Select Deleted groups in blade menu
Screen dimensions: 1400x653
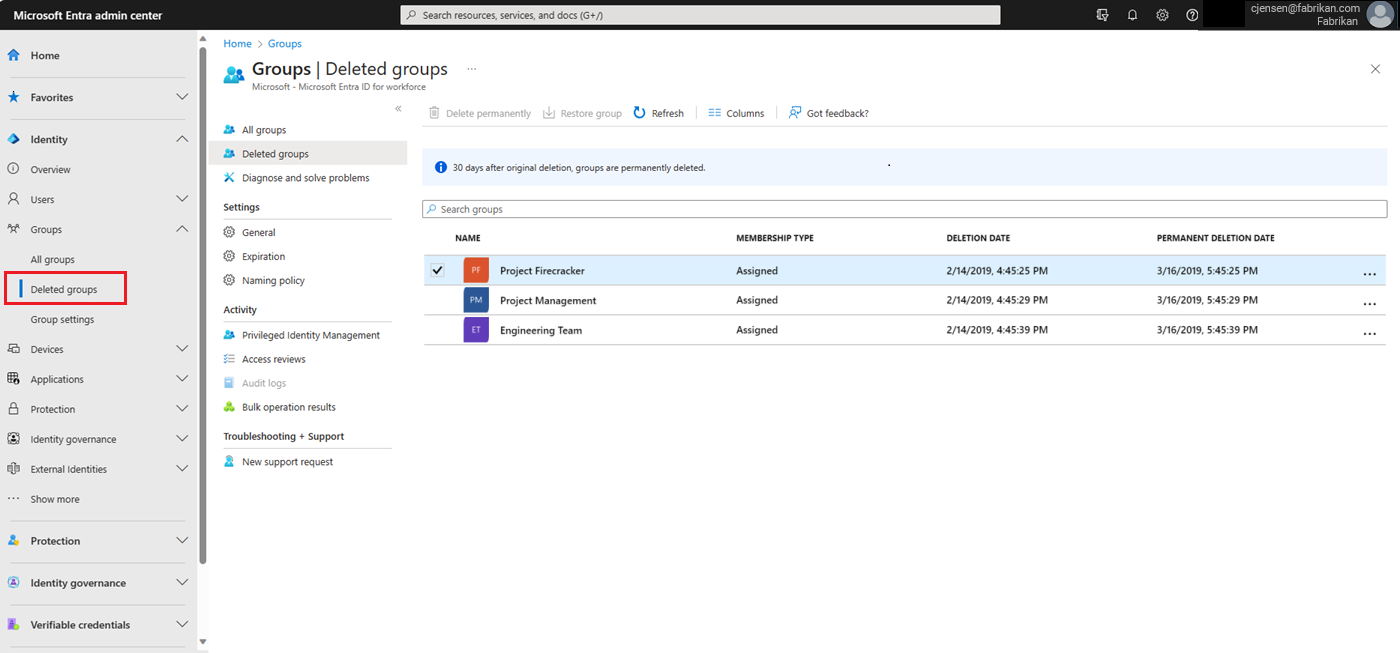[308, 154]
